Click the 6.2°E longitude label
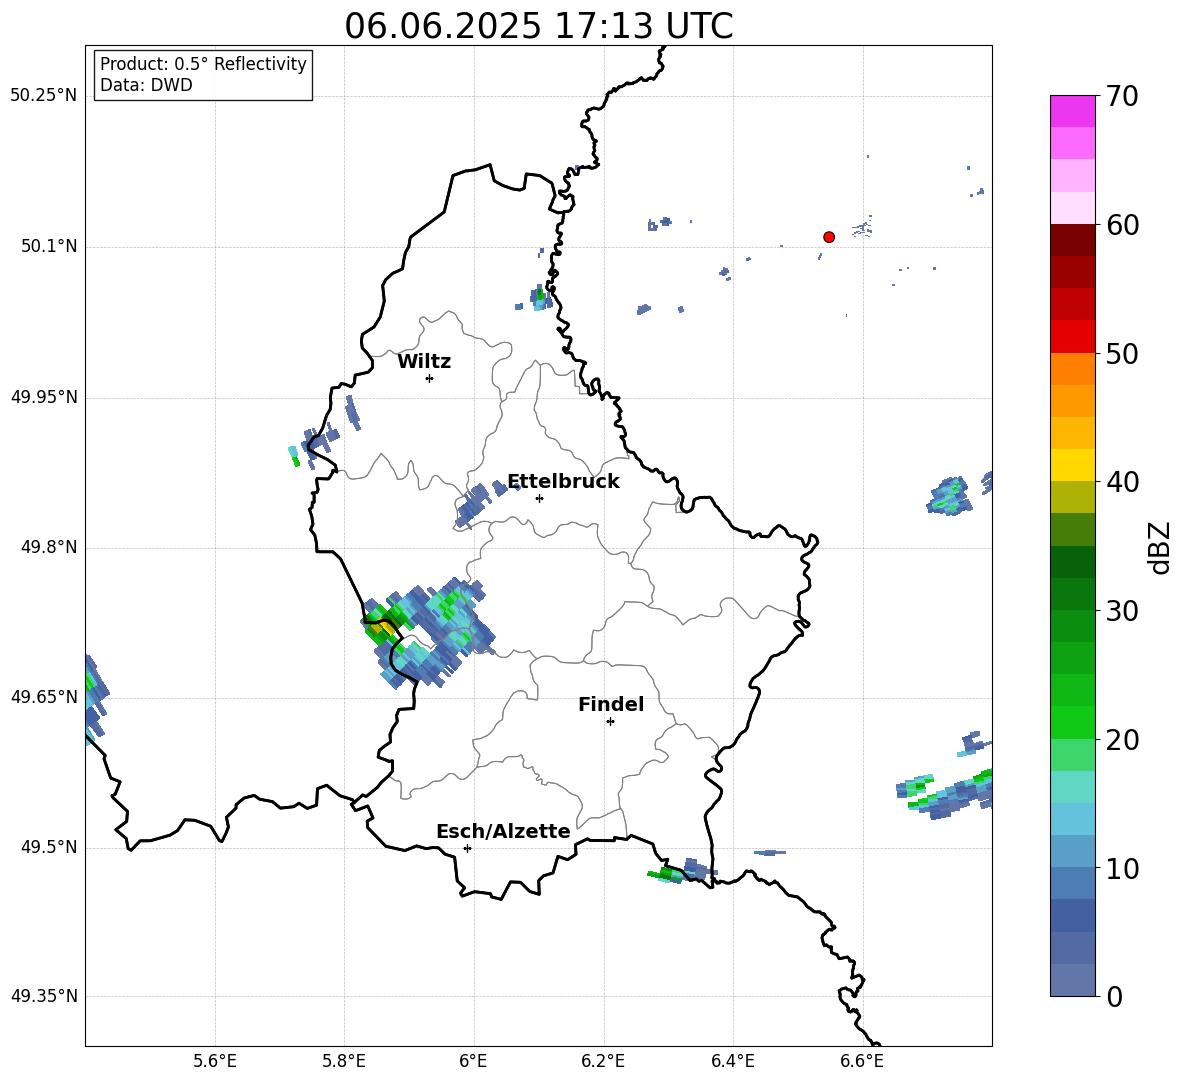Image resolution: width=1184 pixels, height=1081 pixels. coord(603,1061)
